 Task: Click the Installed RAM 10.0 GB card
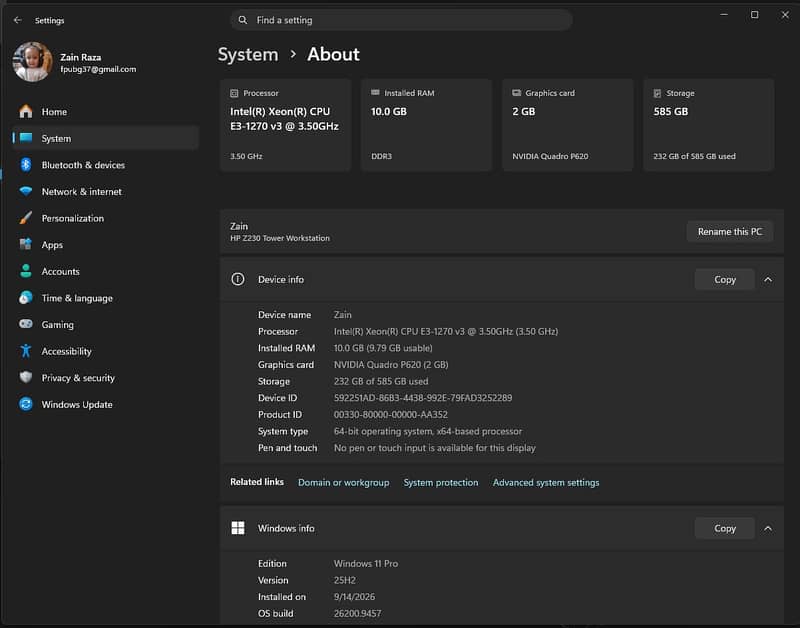tap(427, 124)
